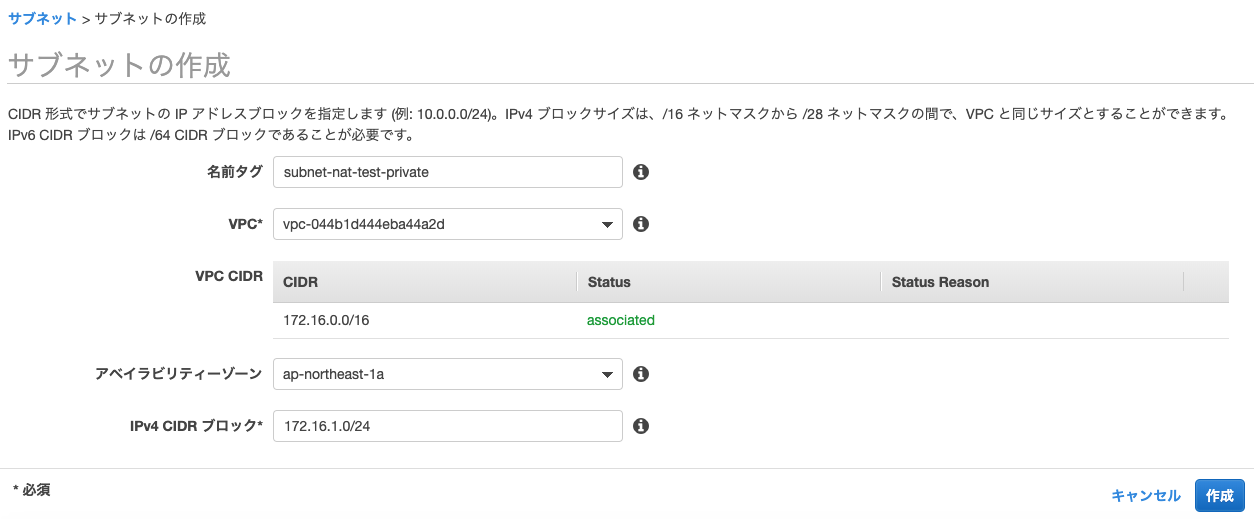Image resolution: width=1258 pixels, height=519 pixels.
Task: Click the キャンセル link
Action: 1146,496
